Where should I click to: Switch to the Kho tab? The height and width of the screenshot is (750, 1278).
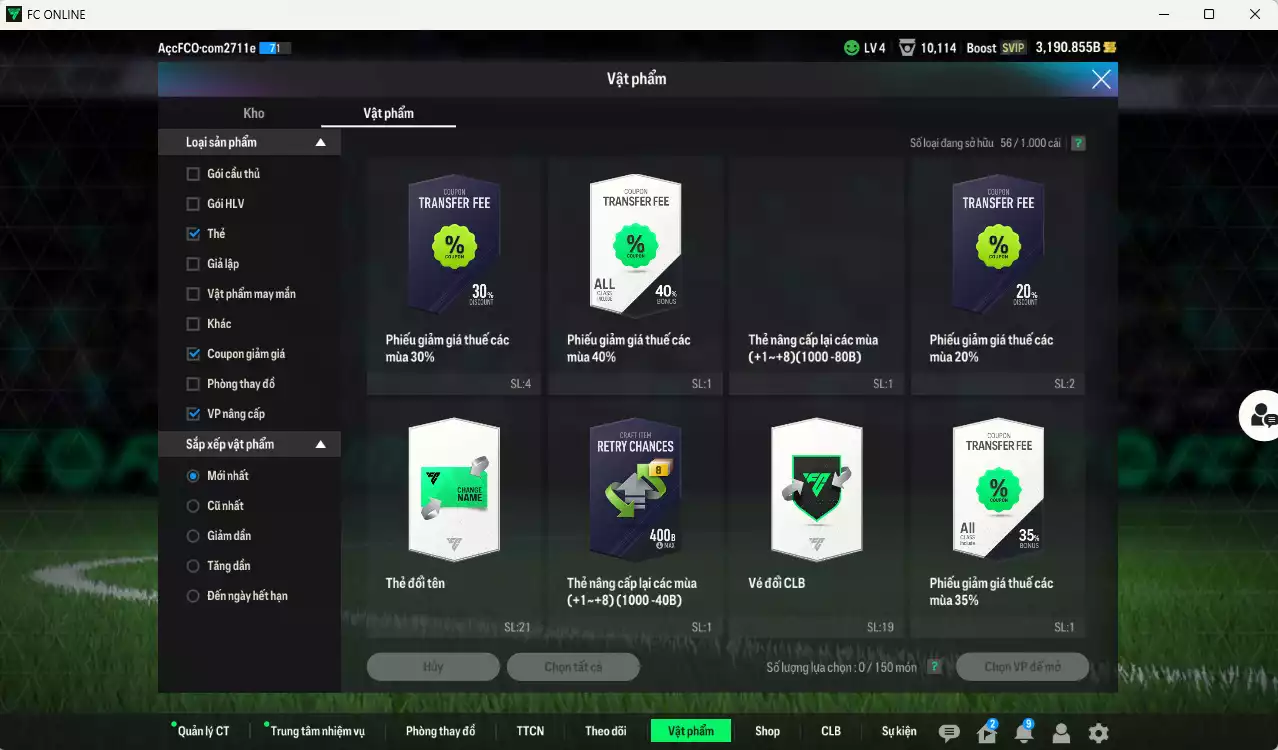tap(254, 113)
